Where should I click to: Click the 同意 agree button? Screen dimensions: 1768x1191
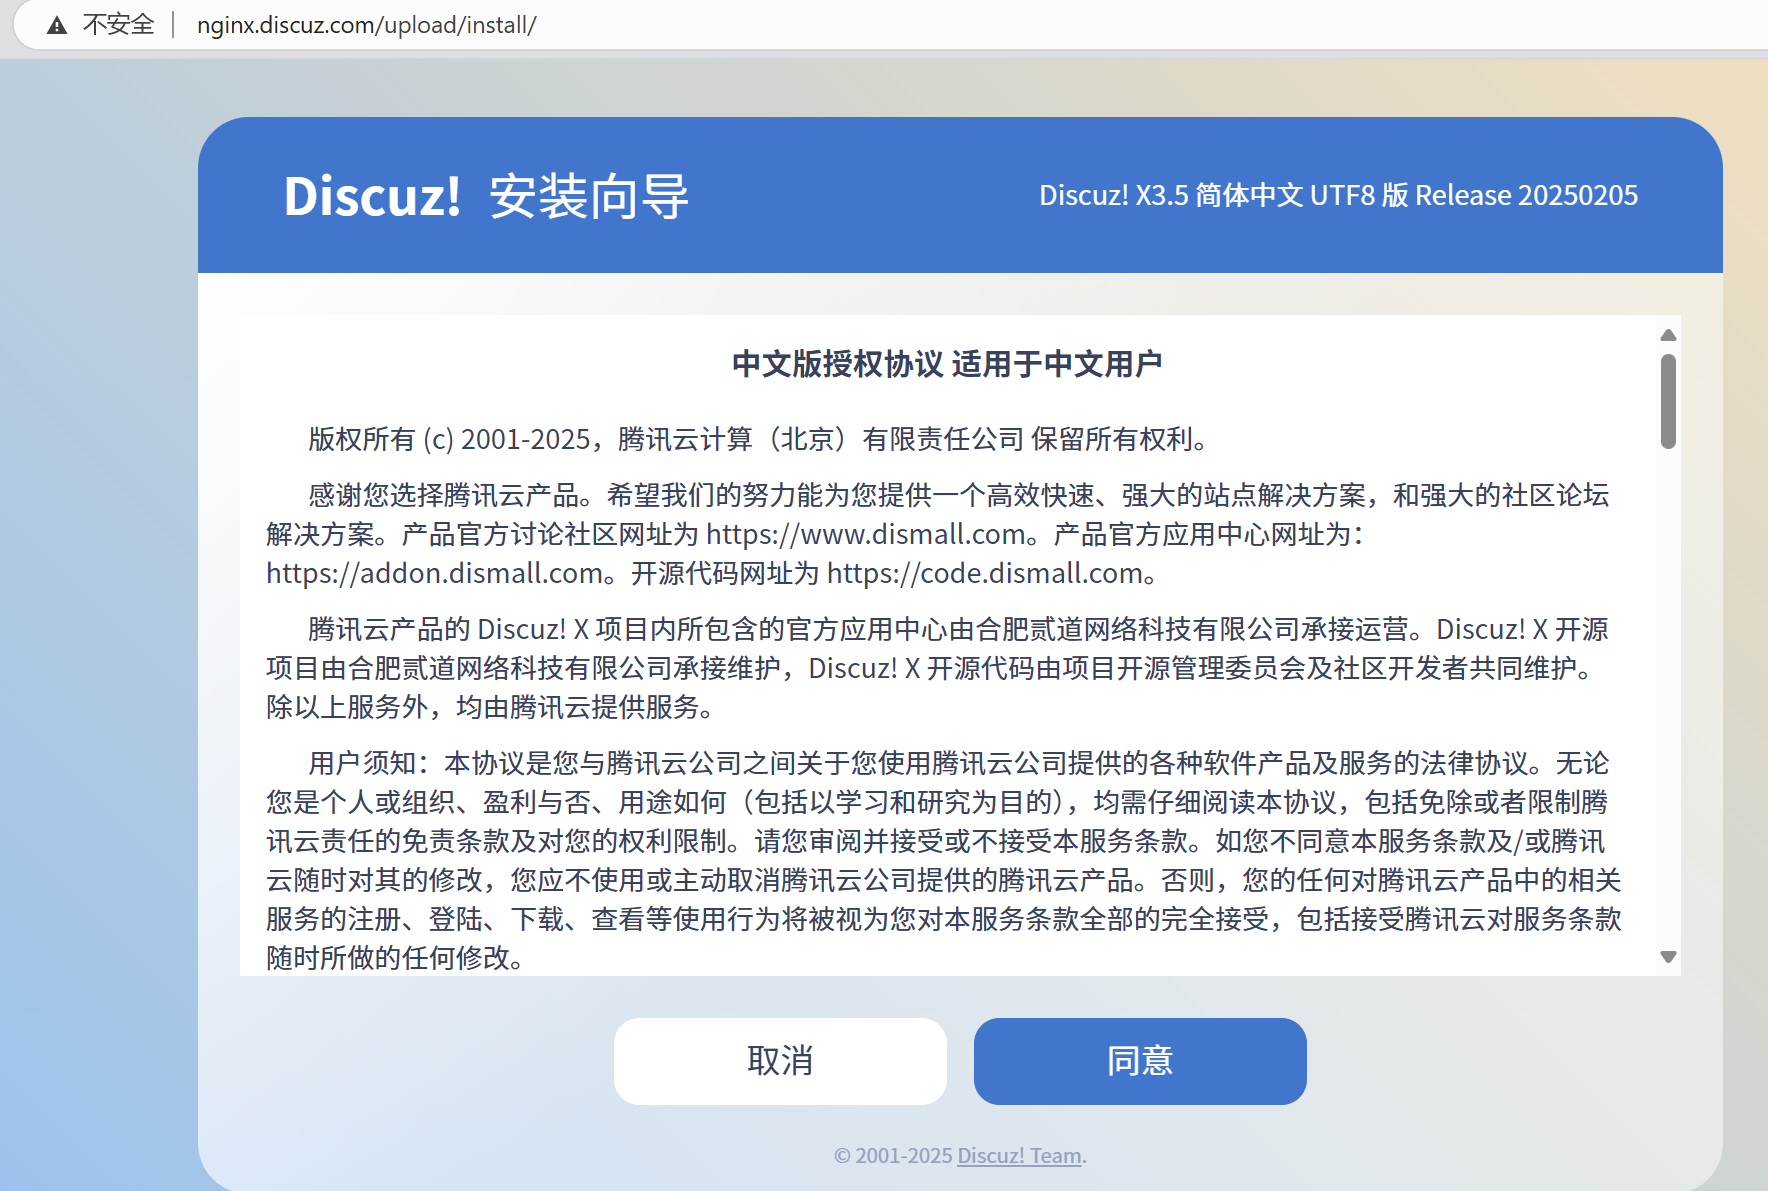point(1140,1061)
